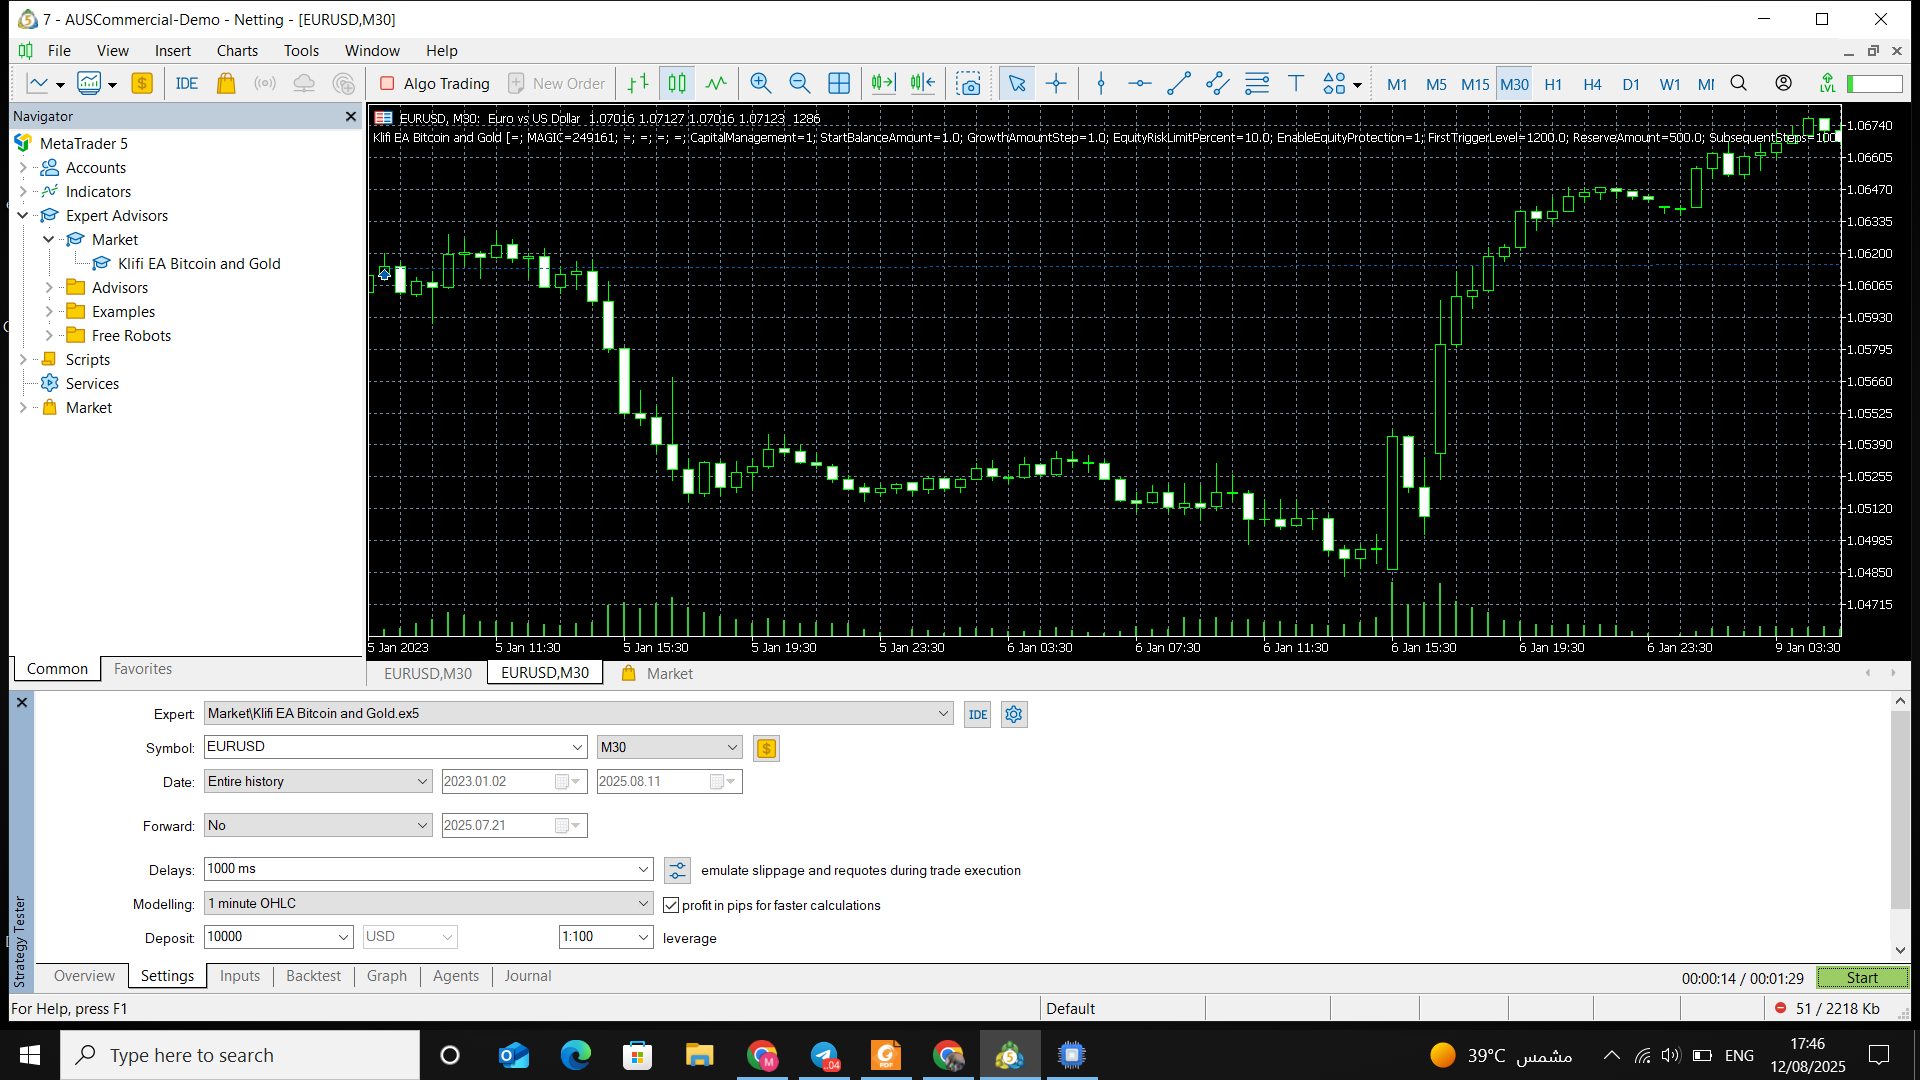This screenshot has height=1080, width=1920.
Task: Toggle slippage and requotes emulation button
Action: [x=677, y=870]
